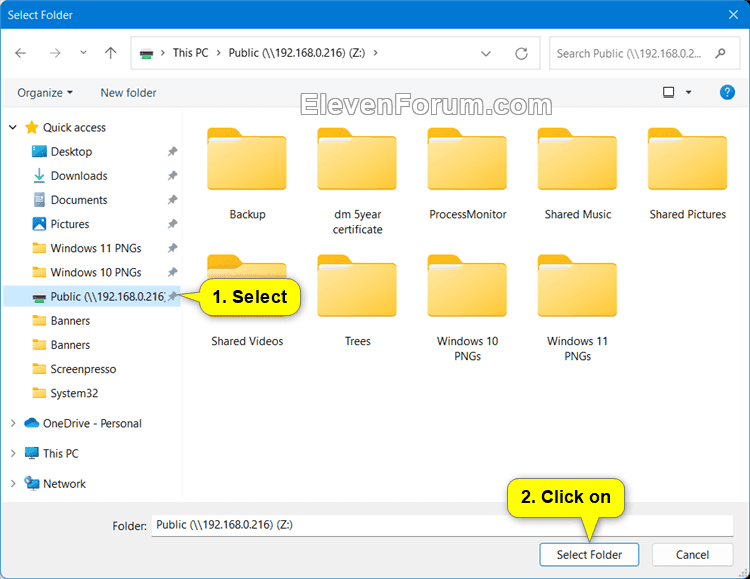Select Network in the navigation pane
Image resolution: width=750 pixels, height=579 pixels.
pos(64,484)
